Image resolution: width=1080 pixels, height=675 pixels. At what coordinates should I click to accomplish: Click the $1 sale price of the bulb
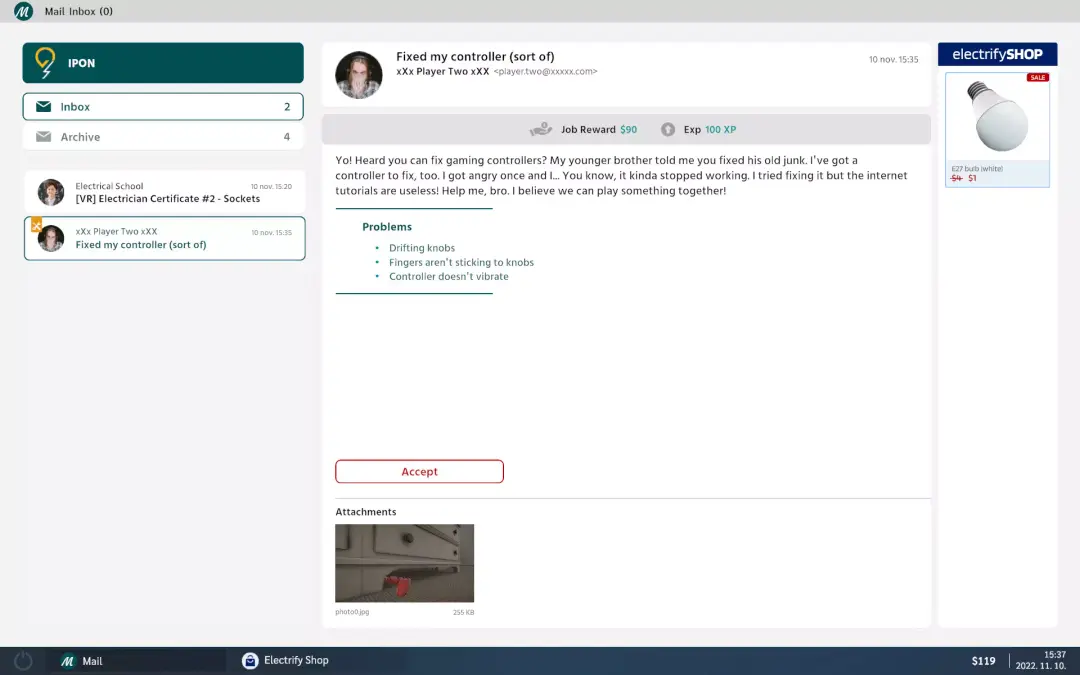(972, 178)
